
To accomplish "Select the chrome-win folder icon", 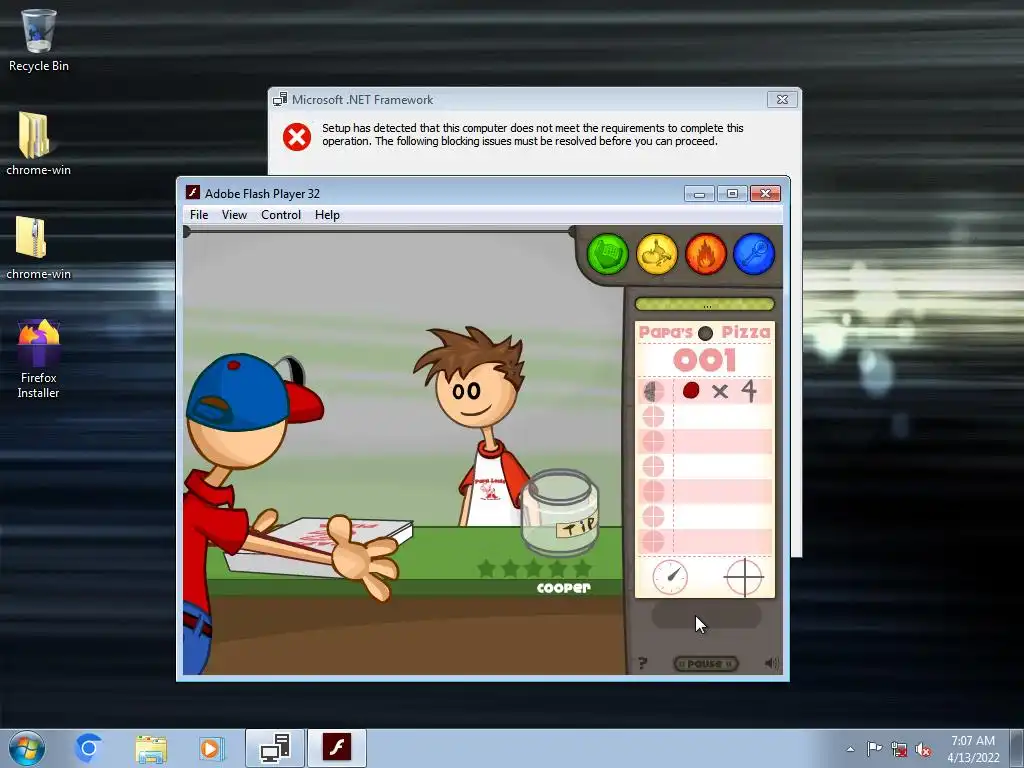I will pos(39,144).
